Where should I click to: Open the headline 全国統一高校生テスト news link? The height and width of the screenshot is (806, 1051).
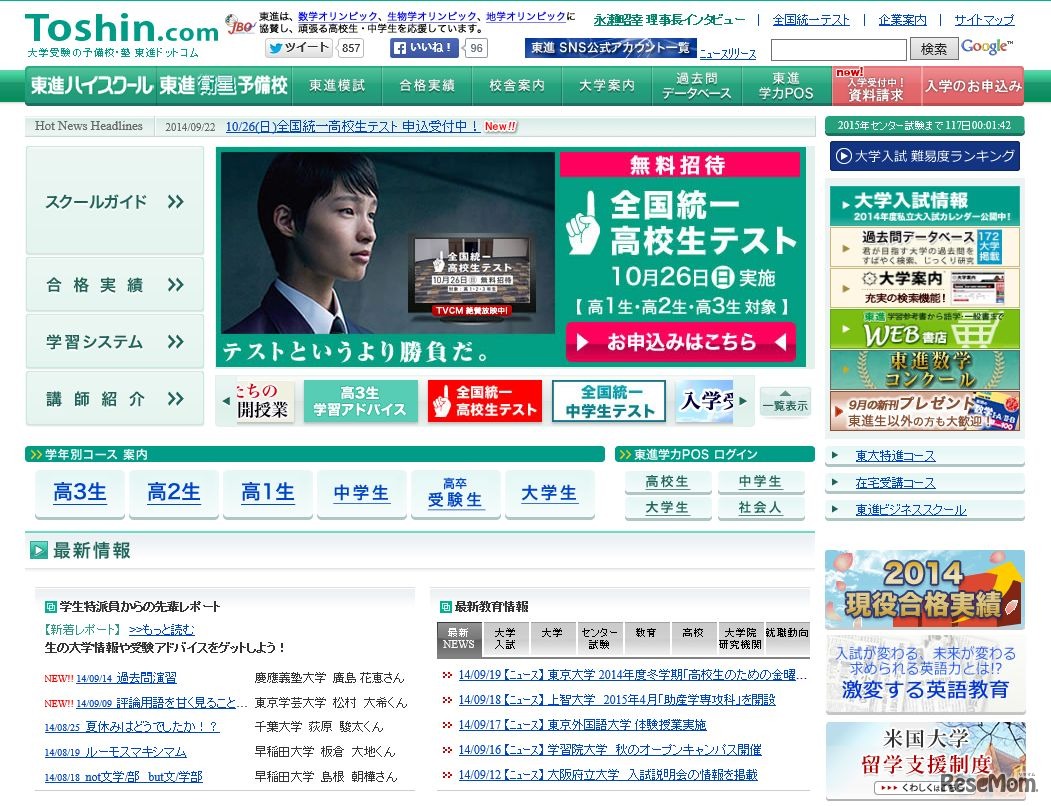pyautogui.click(x=353, y=126)
